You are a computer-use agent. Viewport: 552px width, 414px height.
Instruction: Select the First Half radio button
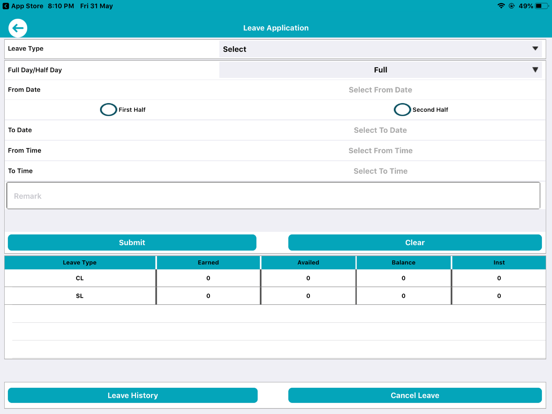(x=108, y=109)
